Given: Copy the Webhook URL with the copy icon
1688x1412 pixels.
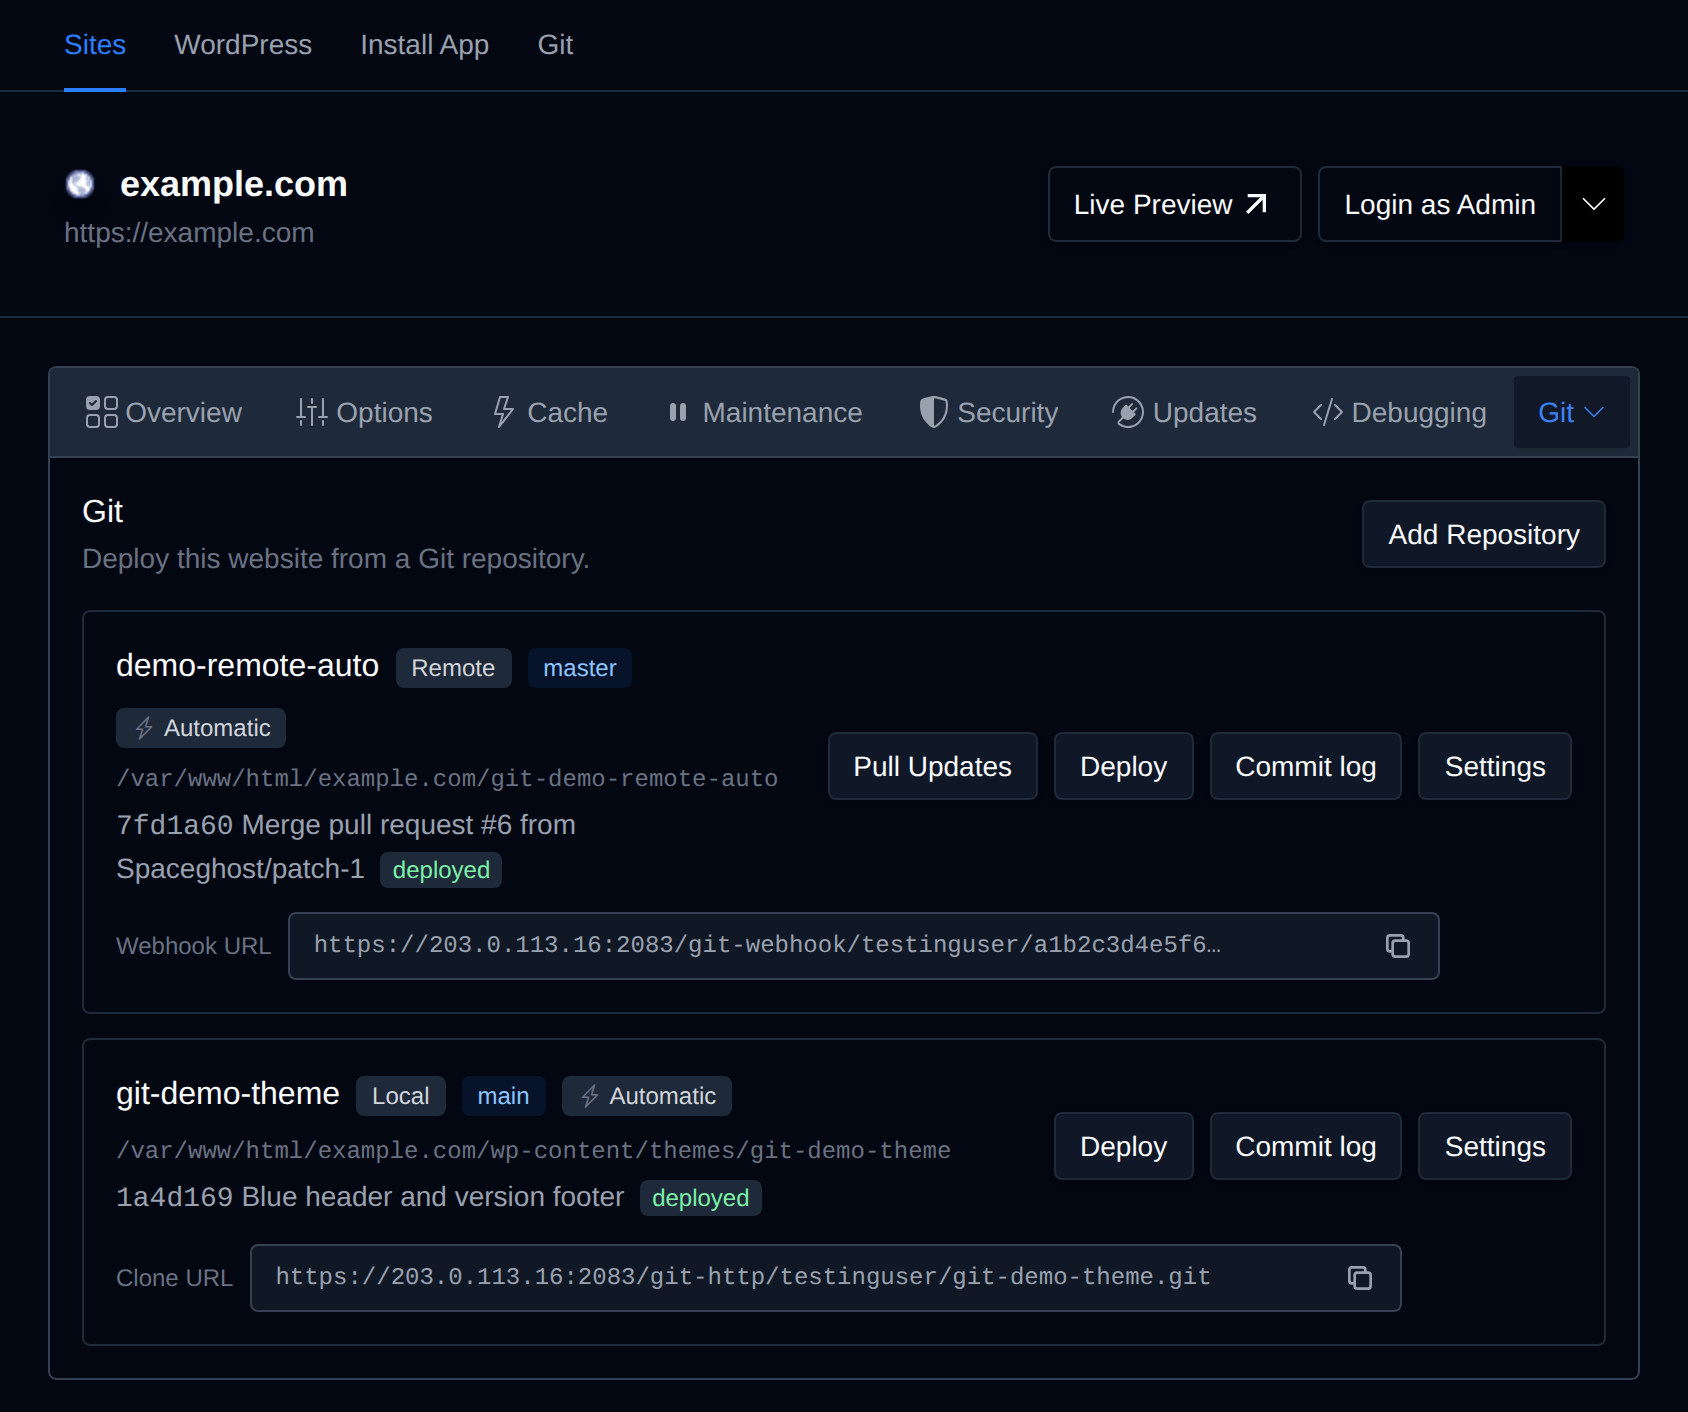Looking at the screenshot, I should (x=1398, y=946).
